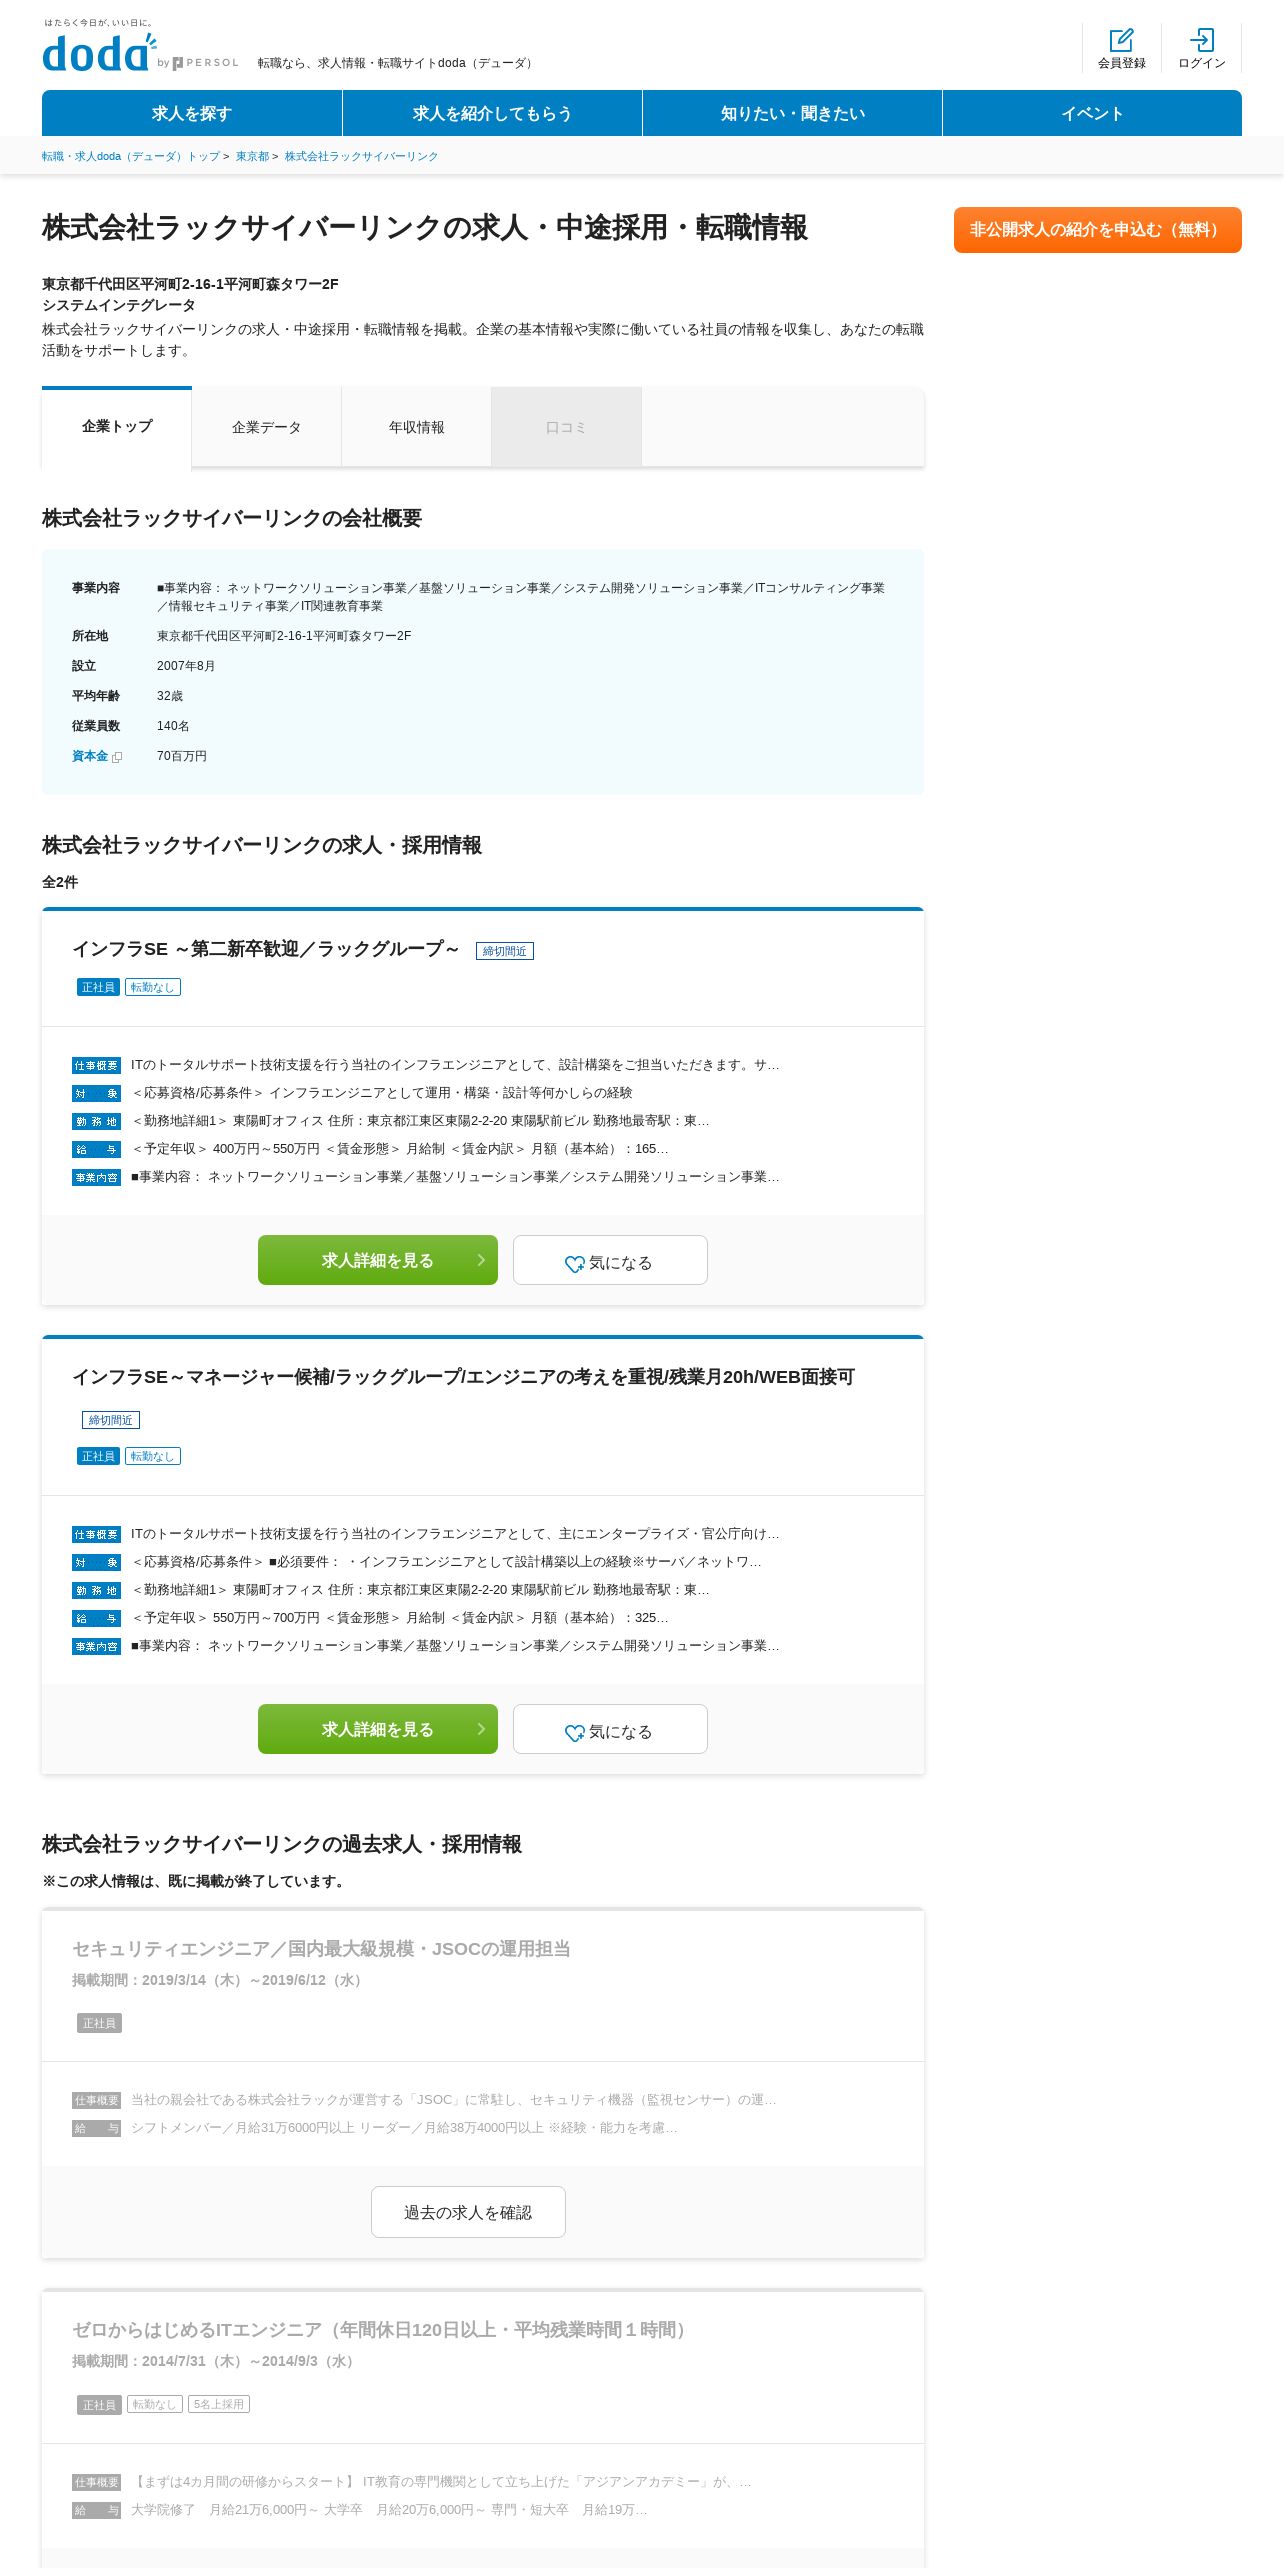Click the 資本金 value 70百万円

[x=182, y=756]
